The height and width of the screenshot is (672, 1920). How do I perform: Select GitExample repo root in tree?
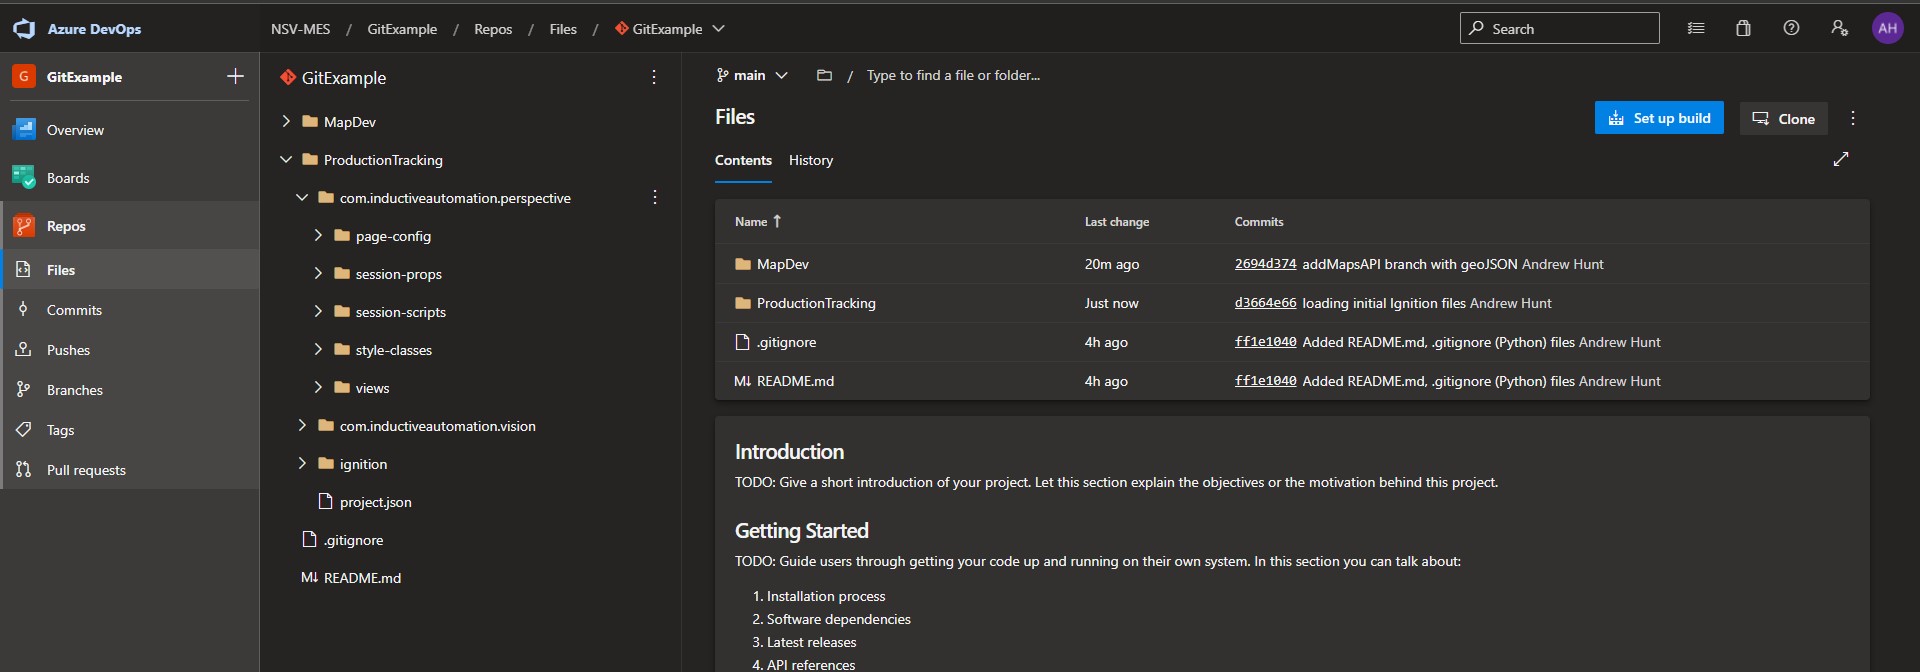(x=343, y=77)
